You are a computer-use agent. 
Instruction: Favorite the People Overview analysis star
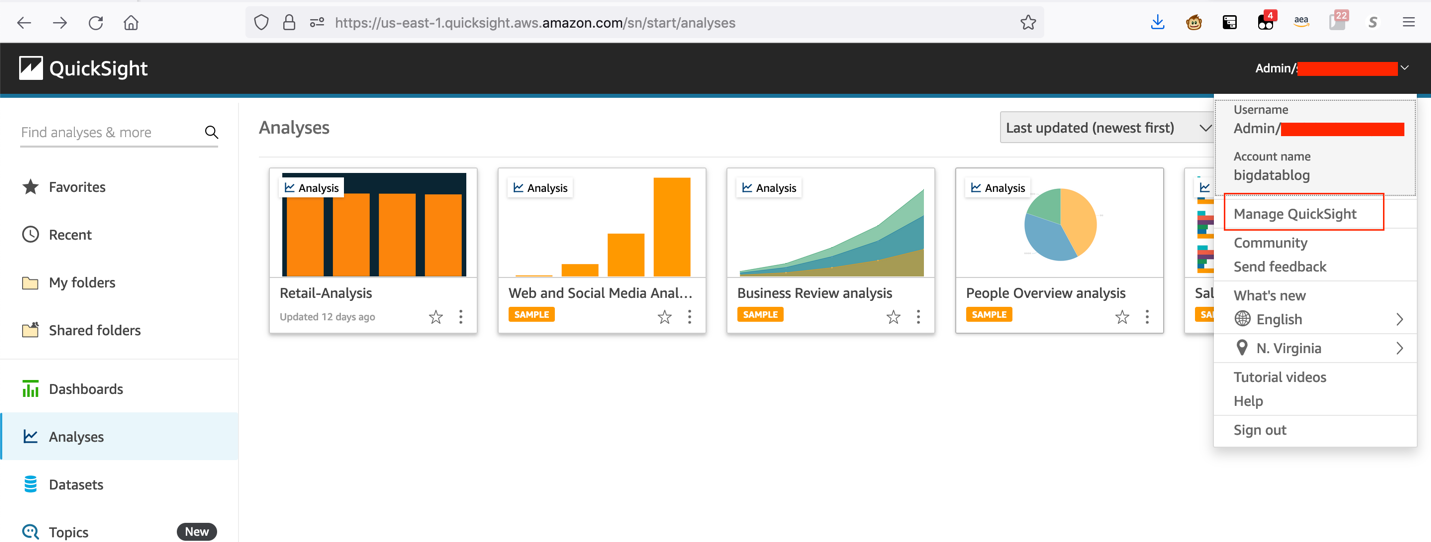pyautogui.click(x=1122, y=317)
